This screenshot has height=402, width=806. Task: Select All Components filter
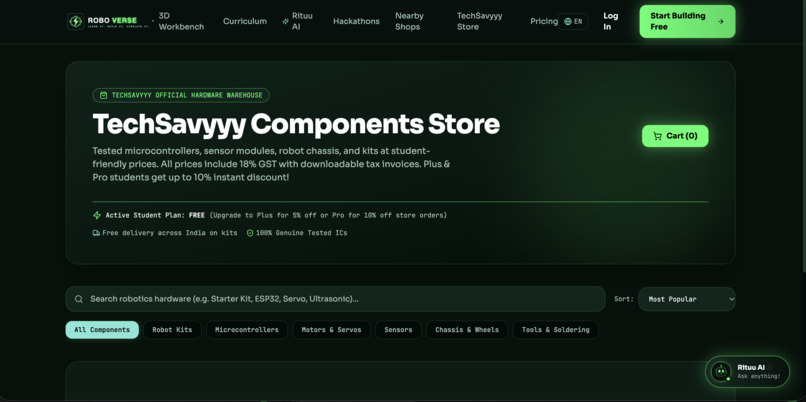(x=102, y=330)
